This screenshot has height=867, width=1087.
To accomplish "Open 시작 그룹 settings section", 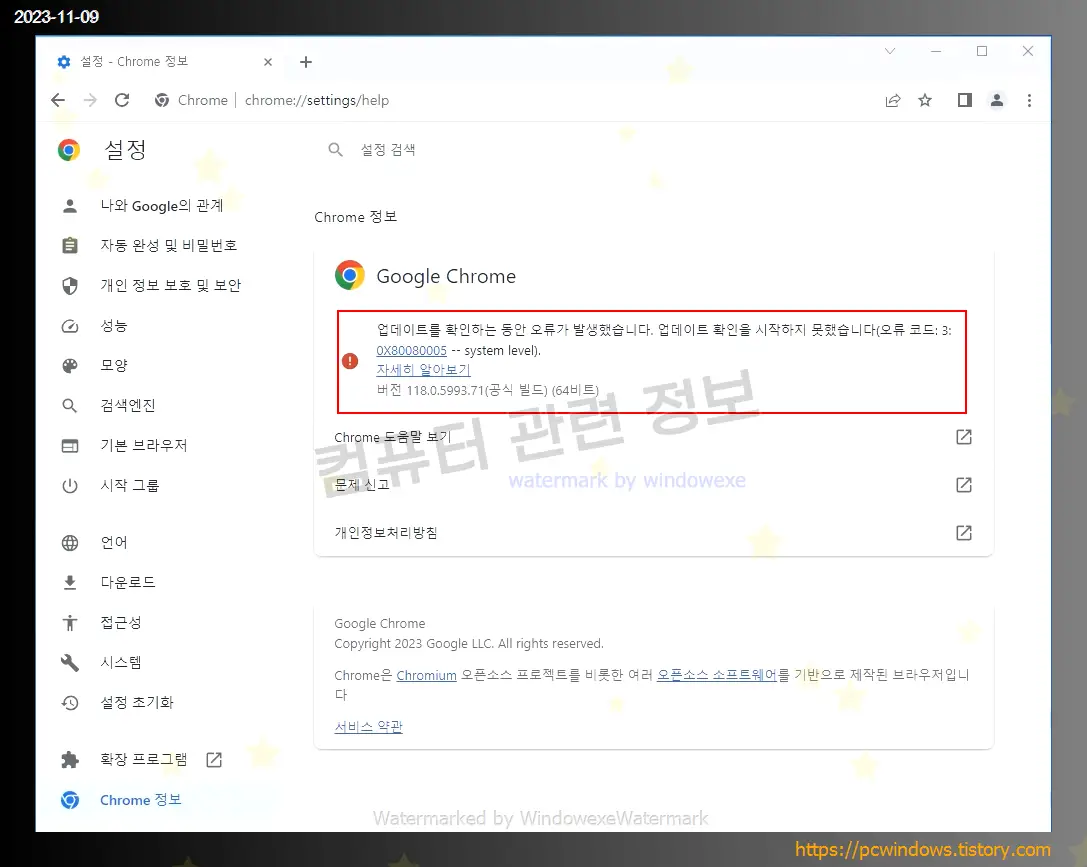I will tap(130, 486).
